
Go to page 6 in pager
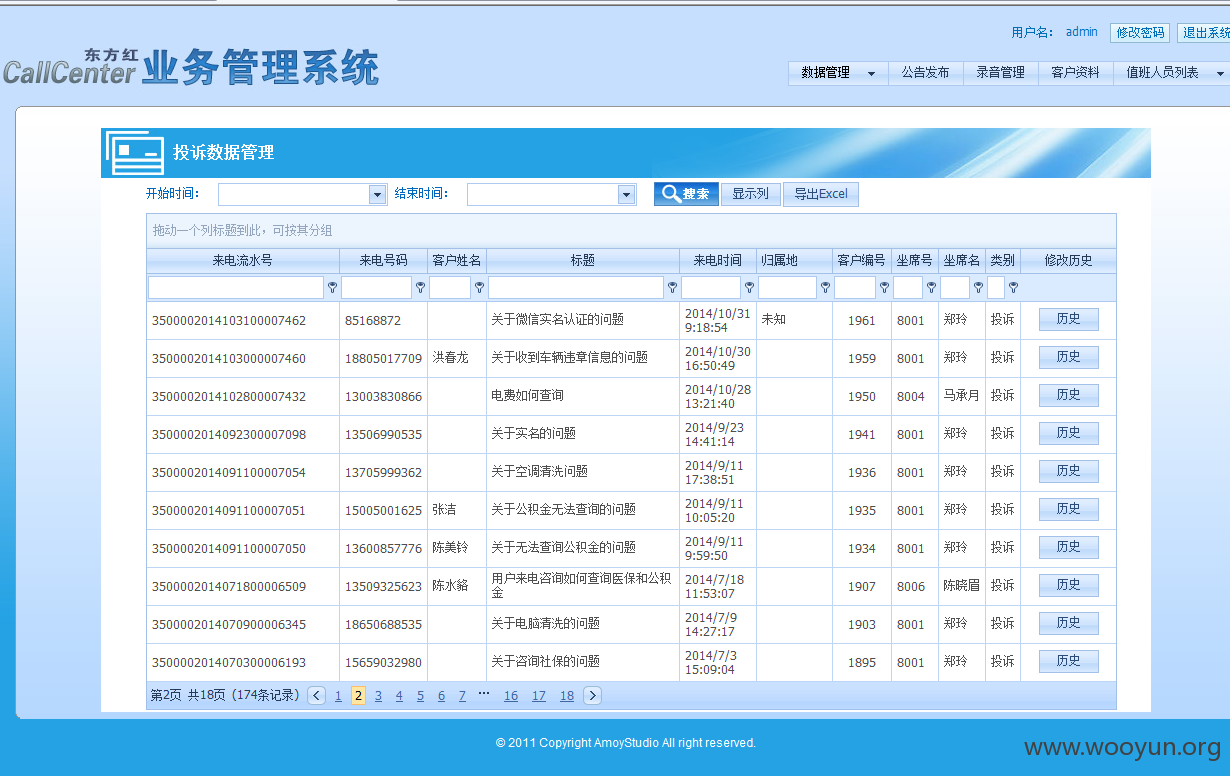coord(441,696)
